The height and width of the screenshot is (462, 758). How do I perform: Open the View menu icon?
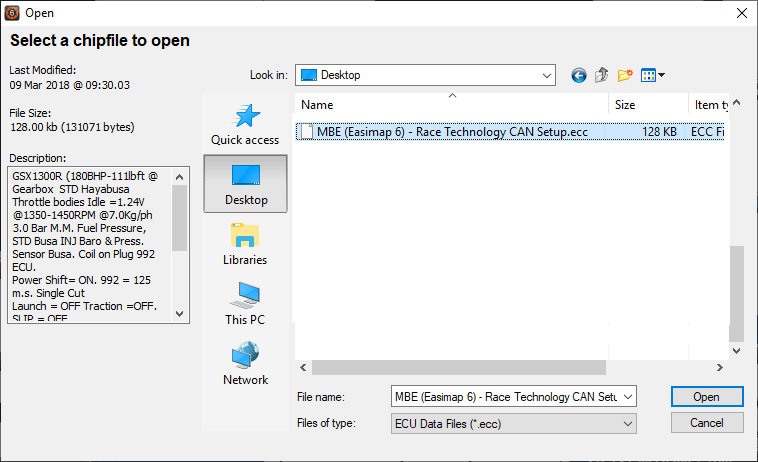tap(652, 75)
